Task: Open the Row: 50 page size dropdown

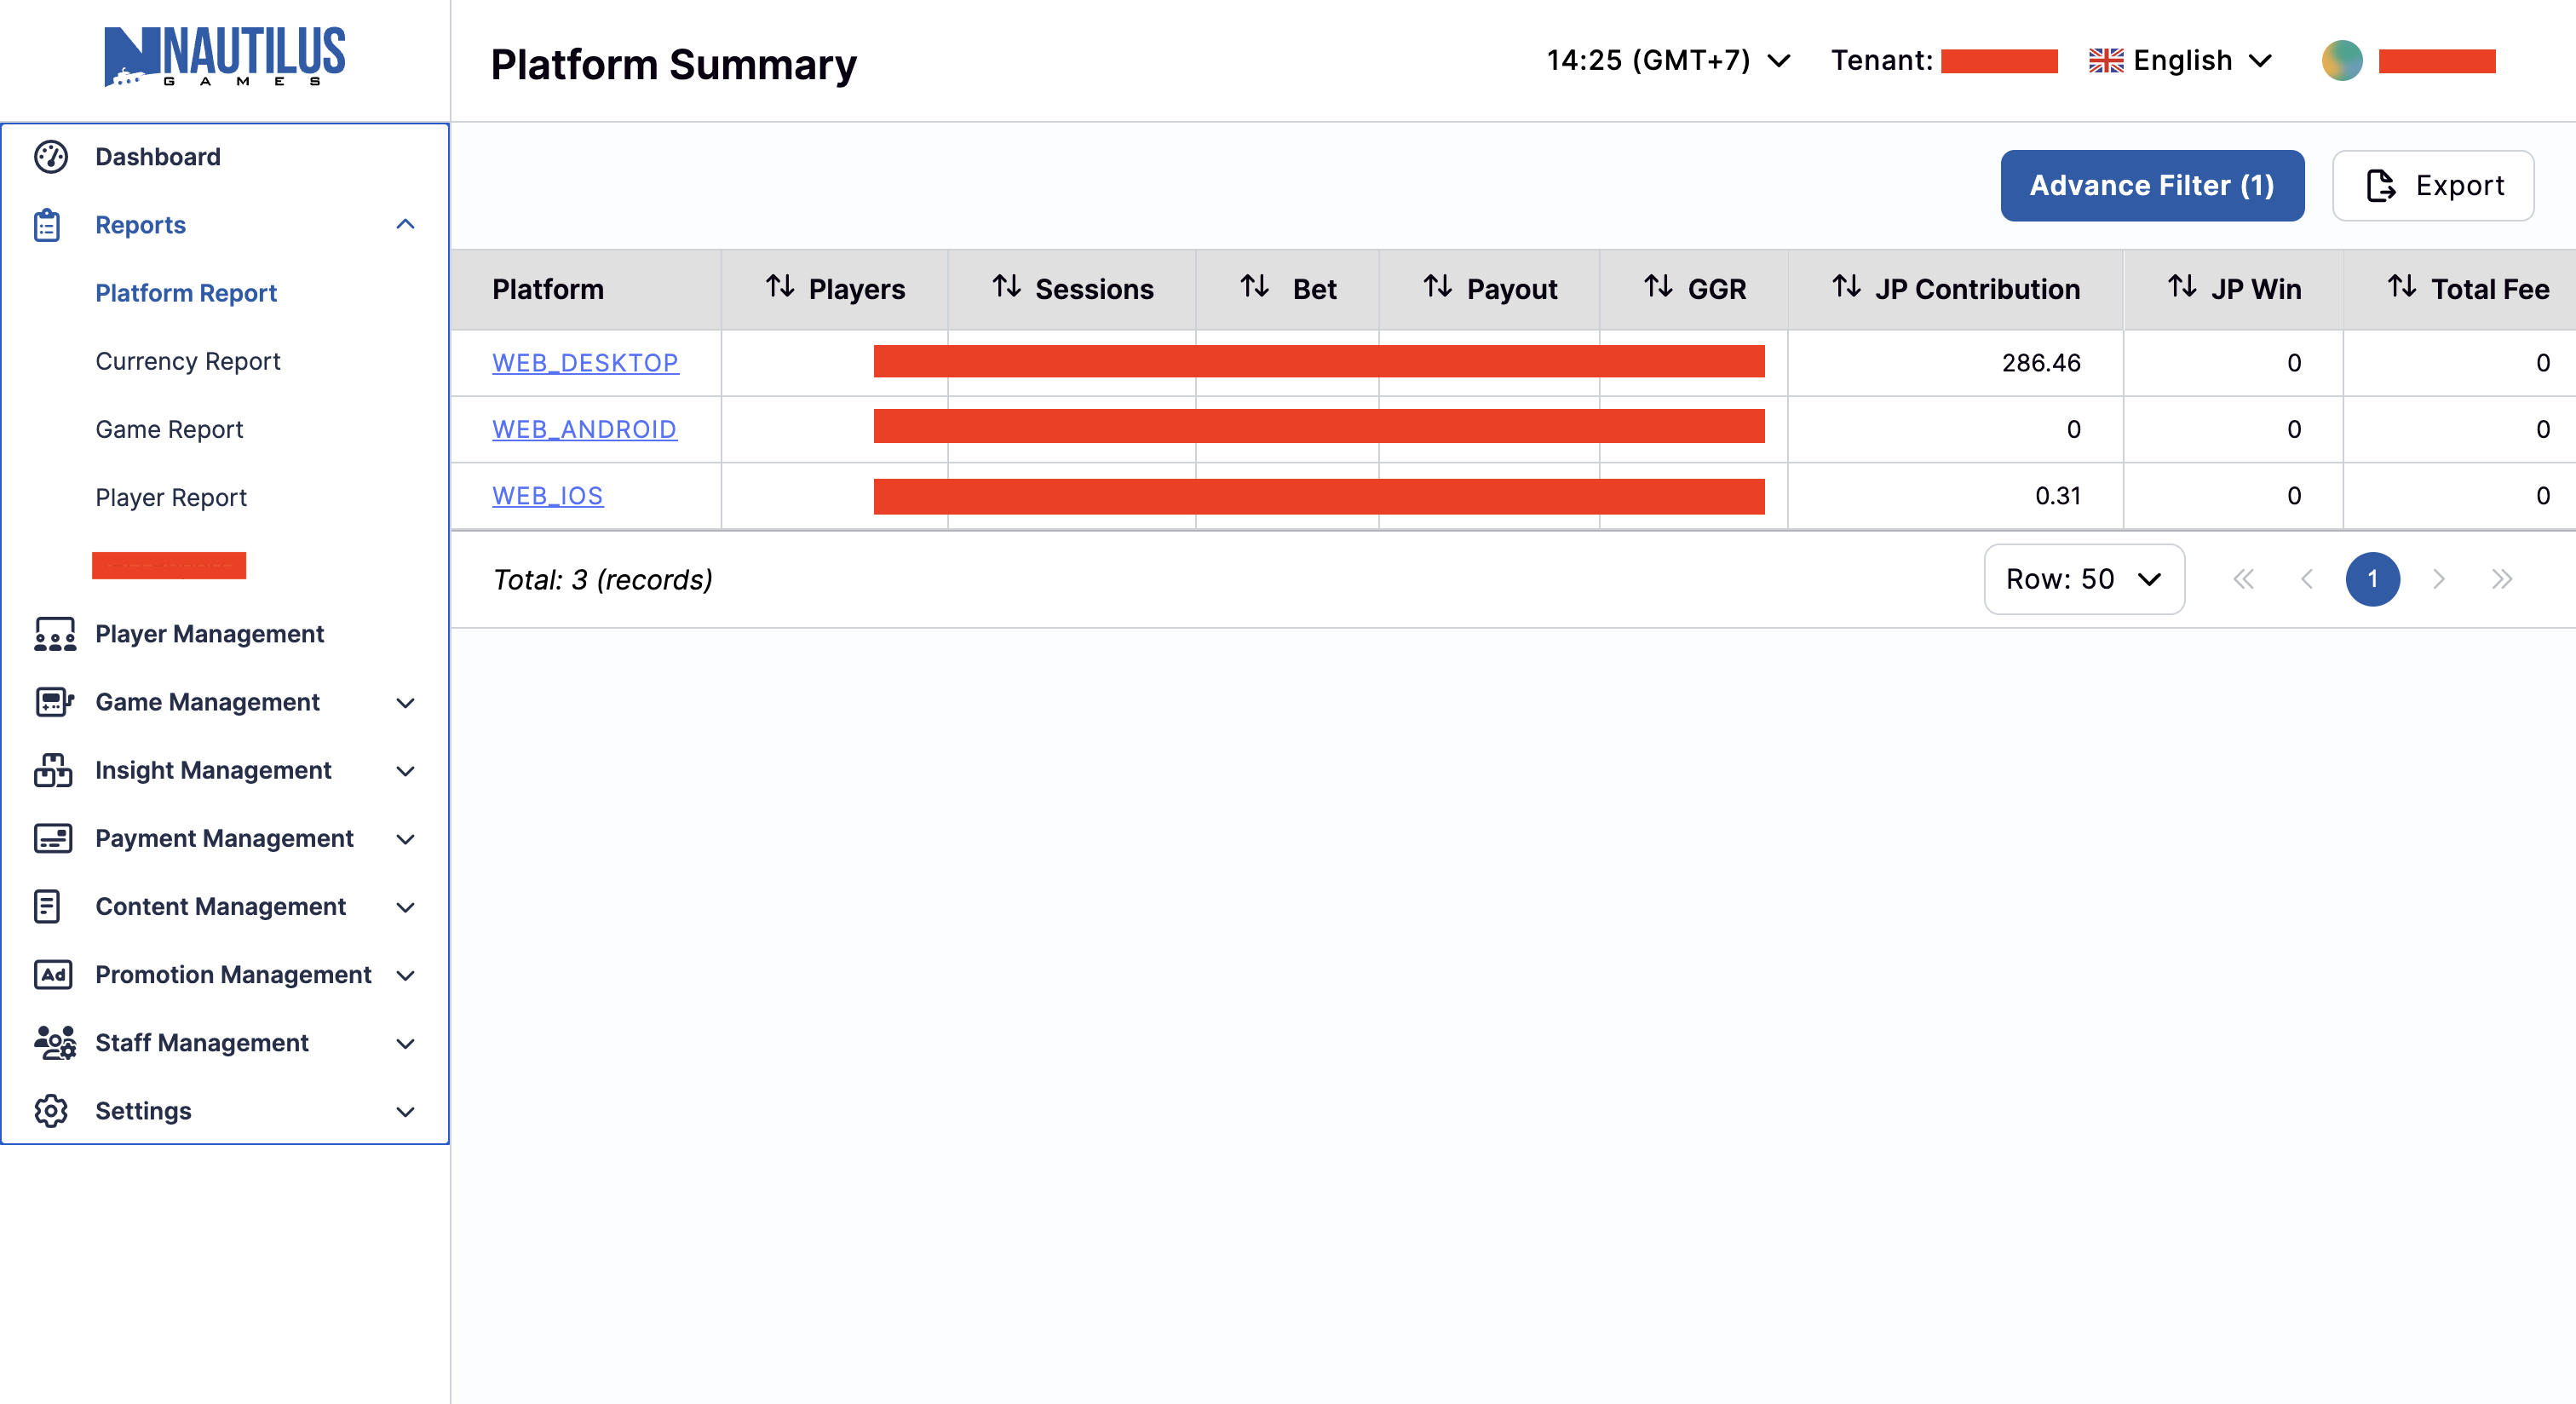Action: 2083,579
